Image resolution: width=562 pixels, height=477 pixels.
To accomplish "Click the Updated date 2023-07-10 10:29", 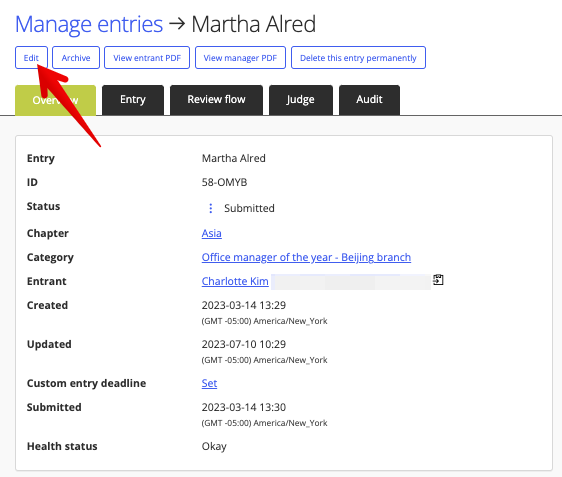I will coord(244,344).
